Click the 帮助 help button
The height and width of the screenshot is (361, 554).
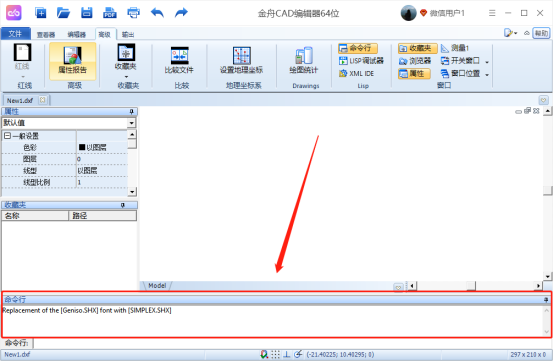(x=541, y=33)
